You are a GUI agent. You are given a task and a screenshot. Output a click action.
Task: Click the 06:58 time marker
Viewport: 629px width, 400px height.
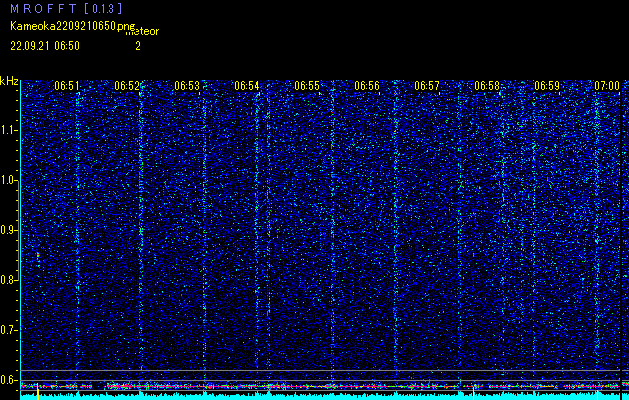pyautogui.click(x=487, y=85)
